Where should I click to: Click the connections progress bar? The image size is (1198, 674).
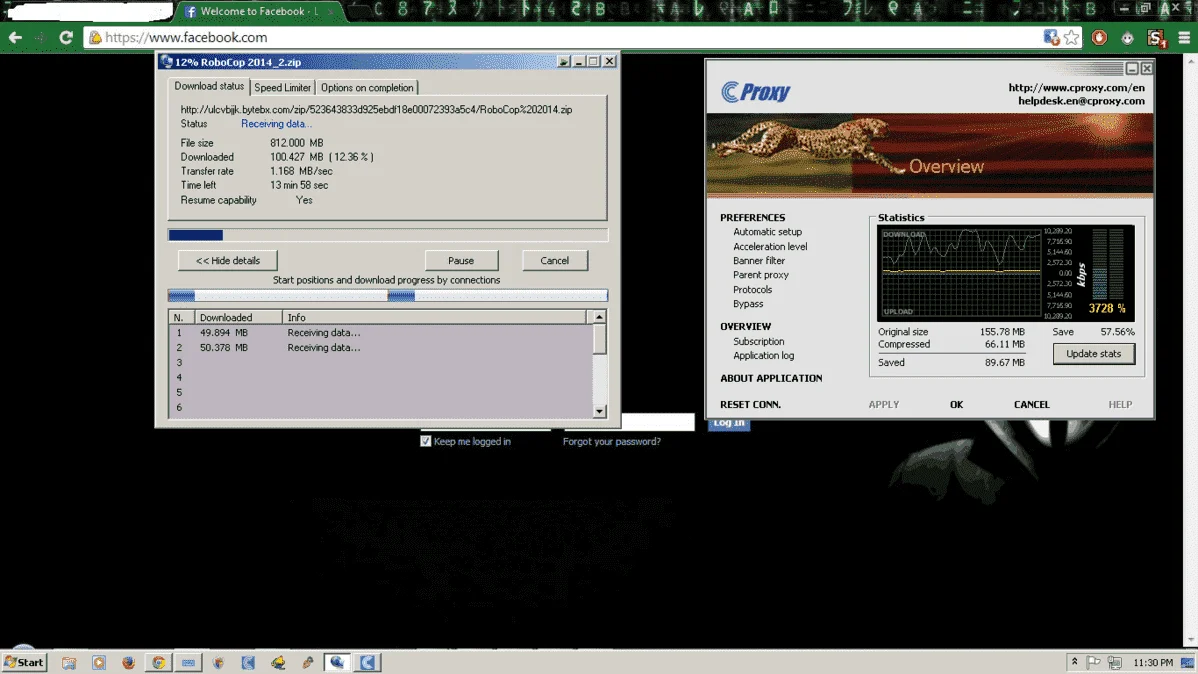388,296
